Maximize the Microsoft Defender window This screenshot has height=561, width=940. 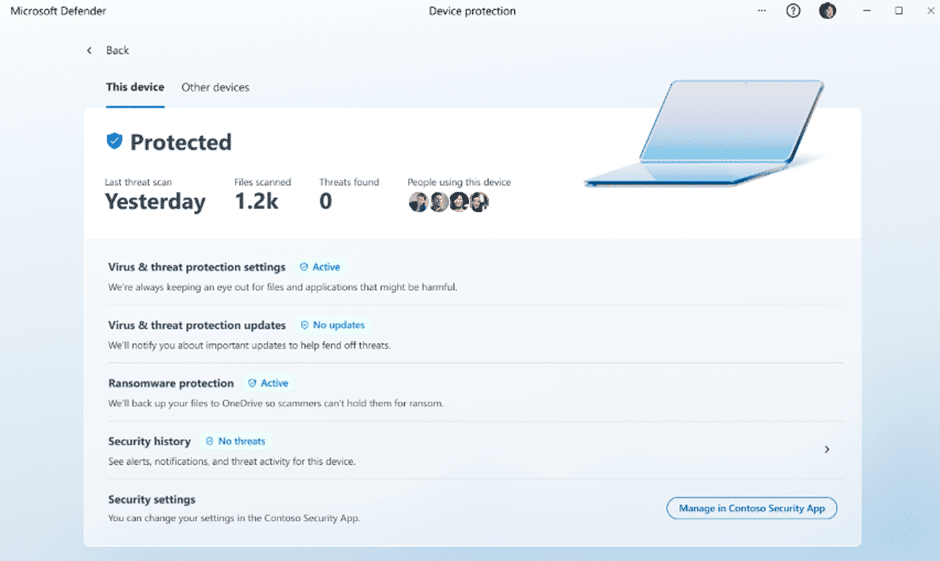(898, 11)
